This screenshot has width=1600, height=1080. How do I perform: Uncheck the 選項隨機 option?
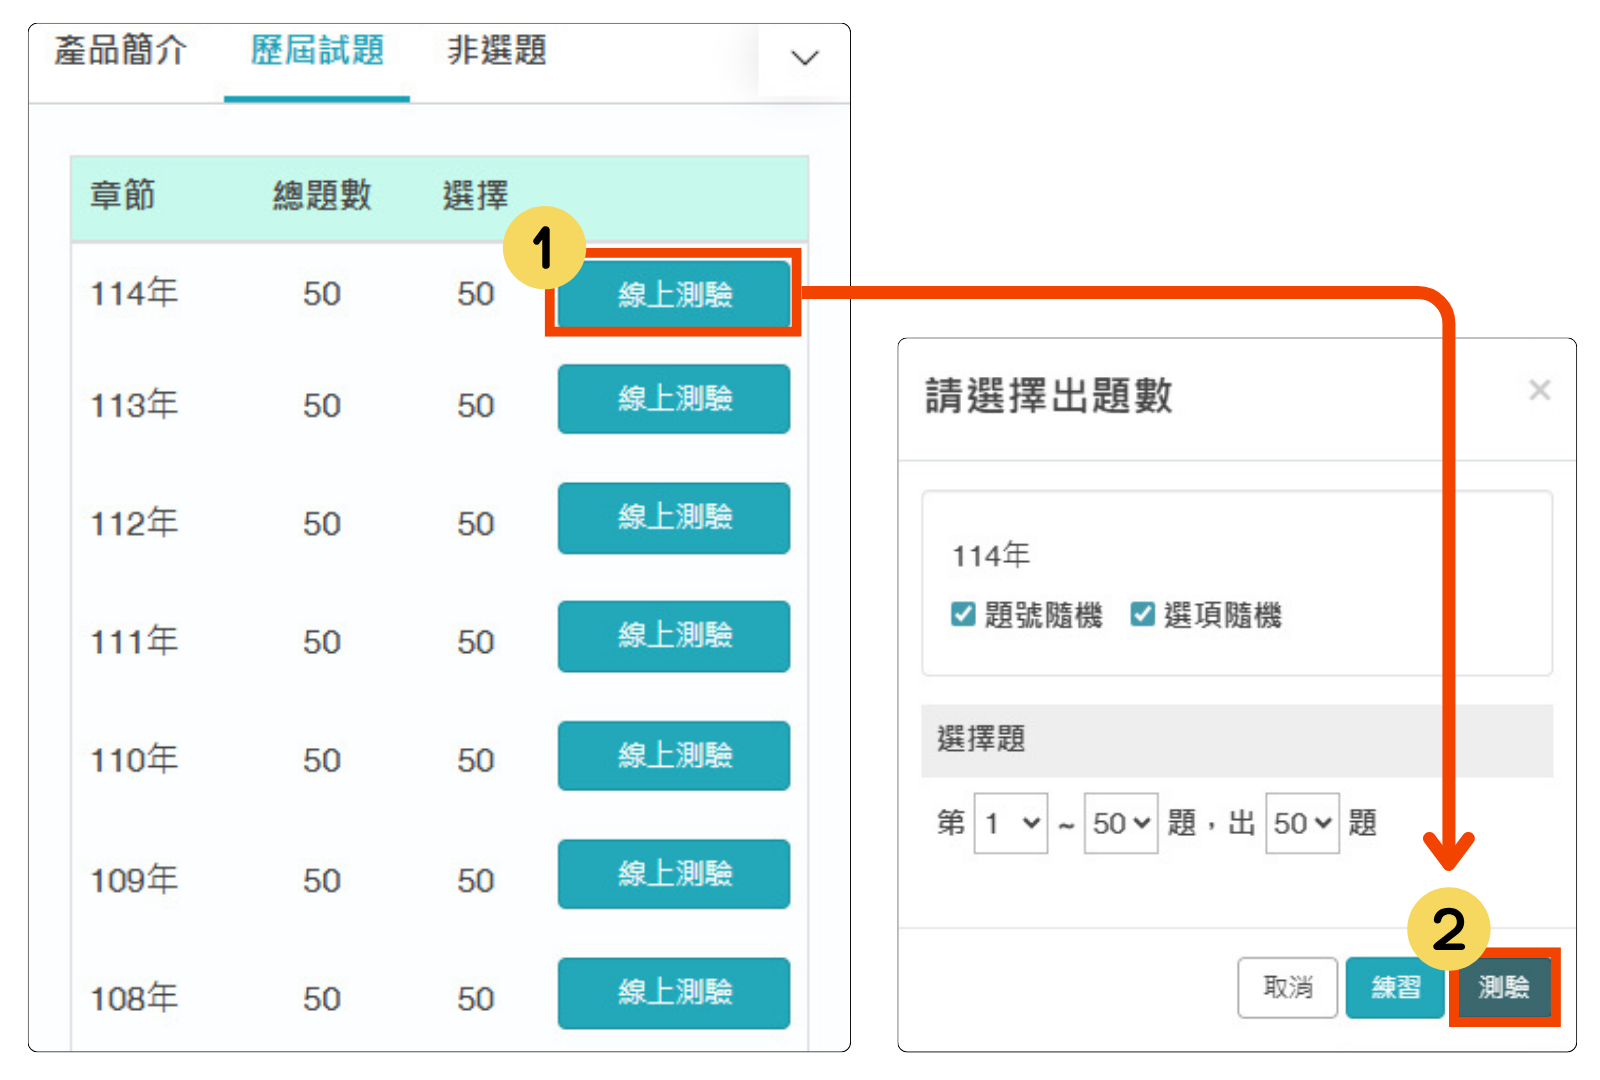click(x=1142, y=614)
